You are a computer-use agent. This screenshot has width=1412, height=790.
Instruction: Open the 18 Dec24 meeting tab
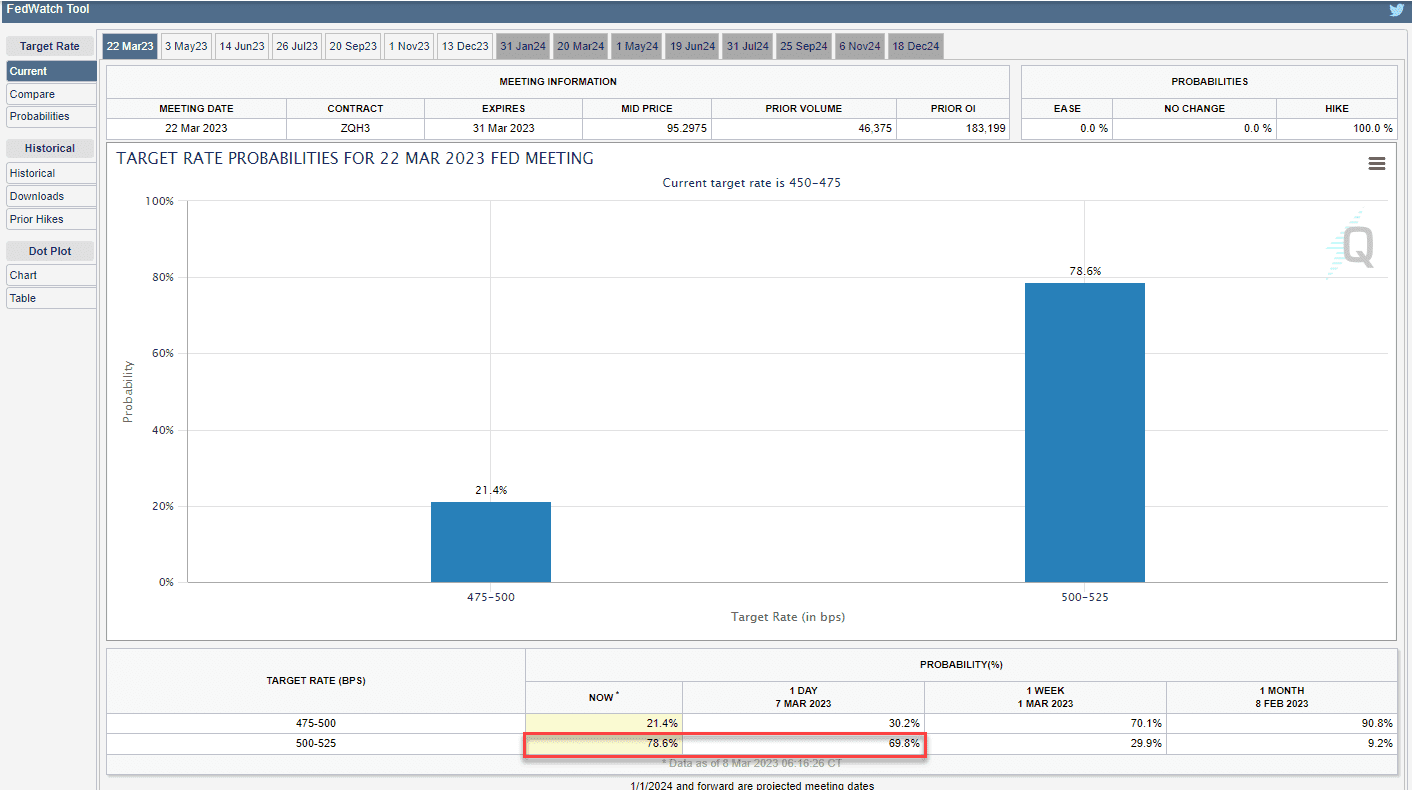tap(915, 46)
